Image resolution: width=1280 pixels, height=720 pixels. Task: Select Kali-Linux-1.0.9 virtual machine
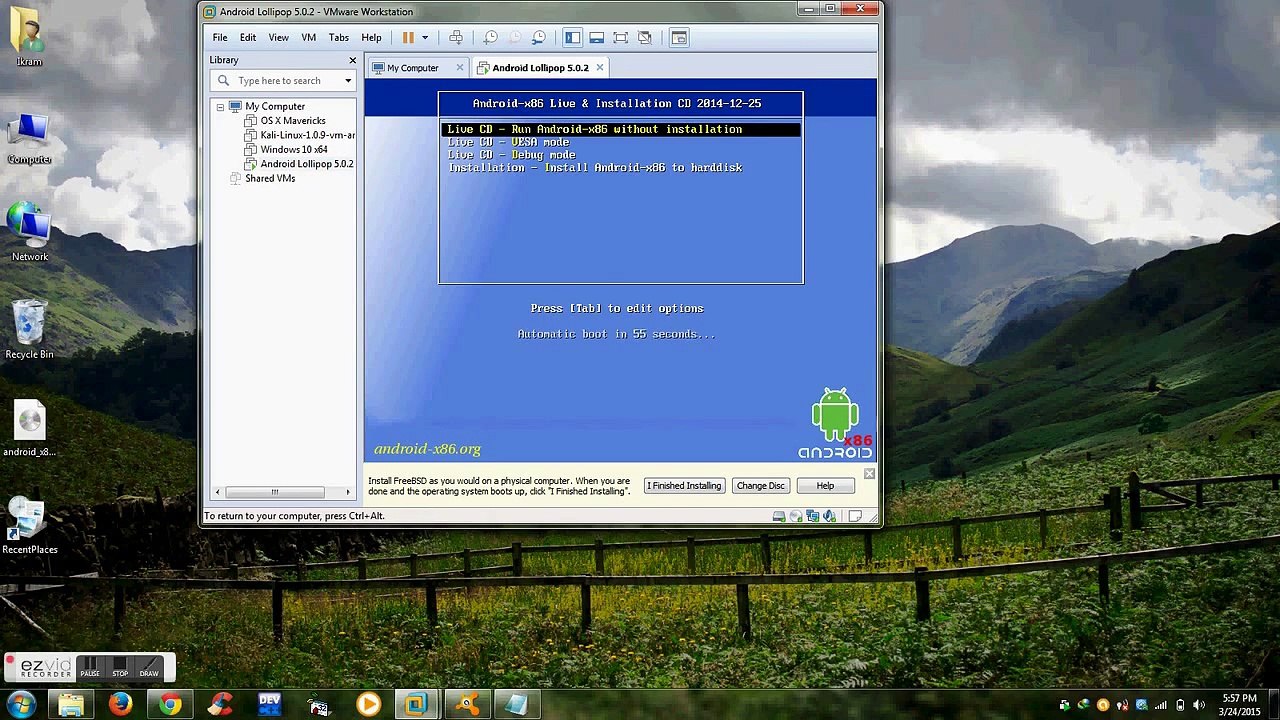click(x=300, y=135)
